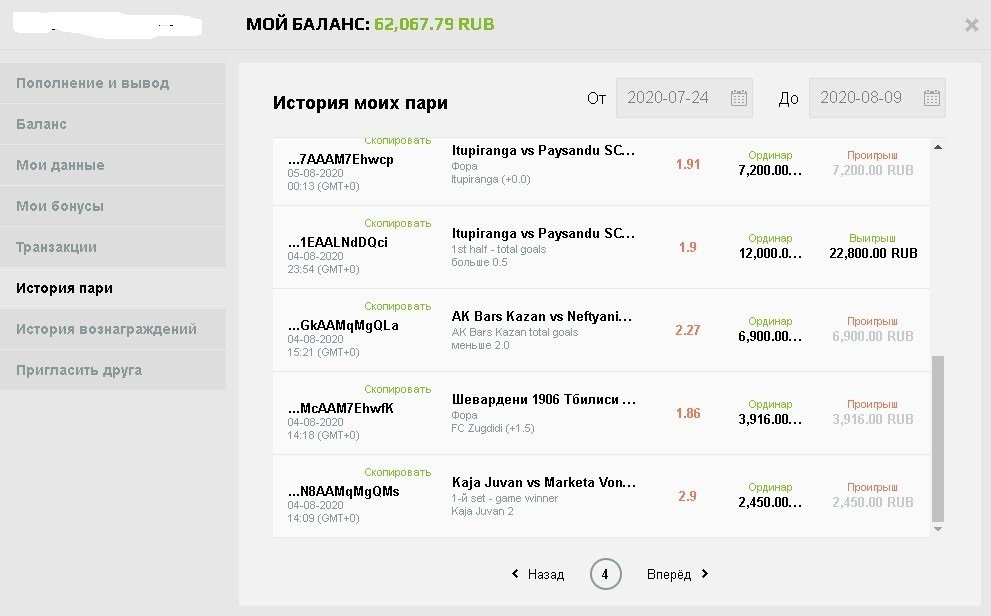
Task: Close the account dialog with X icon
Action: (x=971, y=25)
